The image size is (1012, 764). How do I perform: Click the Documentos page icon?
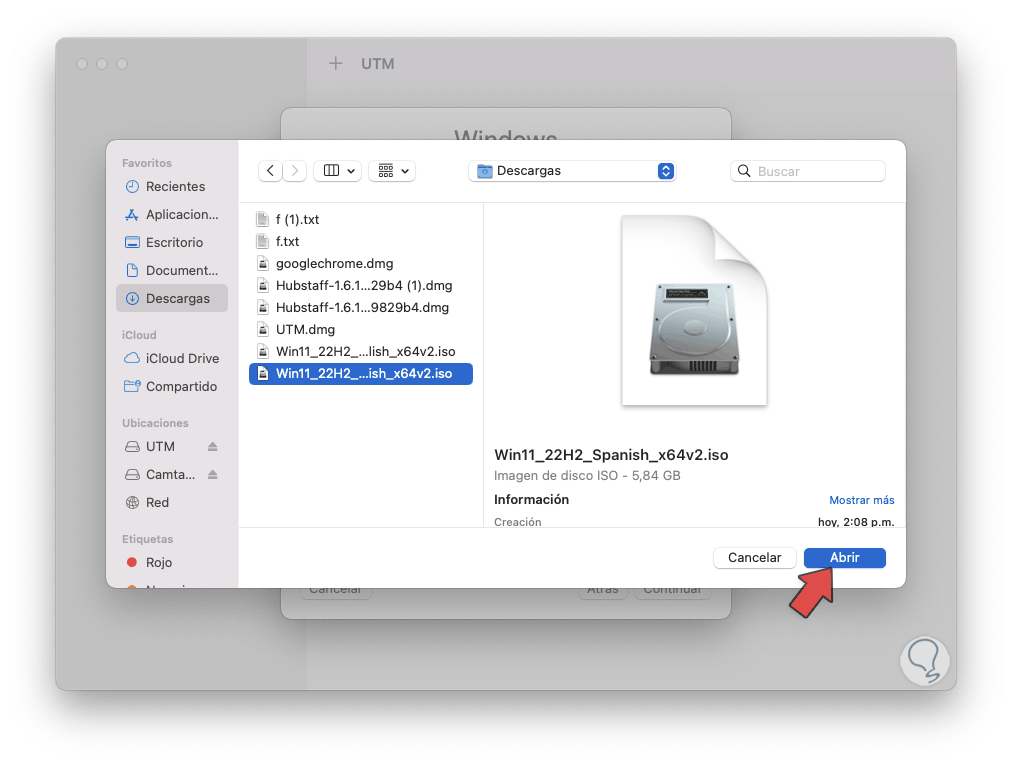click(x=132, y=270)
